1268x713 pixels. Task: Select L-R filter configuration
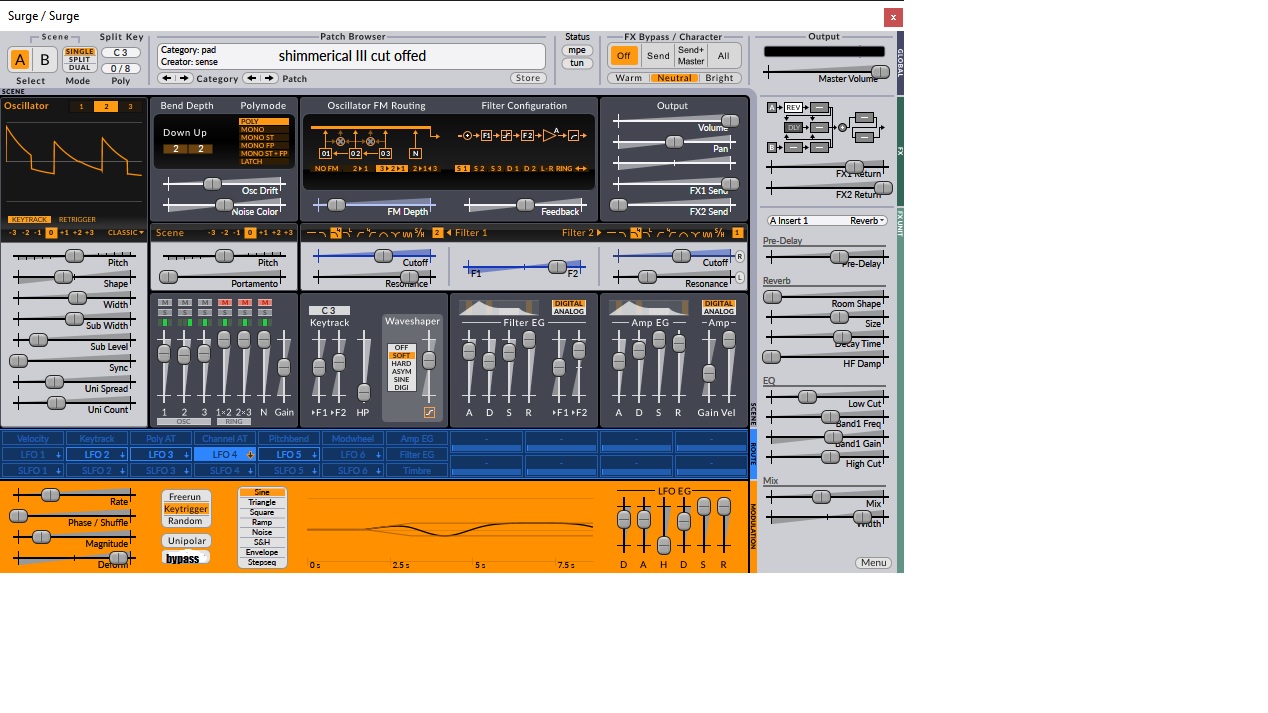click(546, 169)
